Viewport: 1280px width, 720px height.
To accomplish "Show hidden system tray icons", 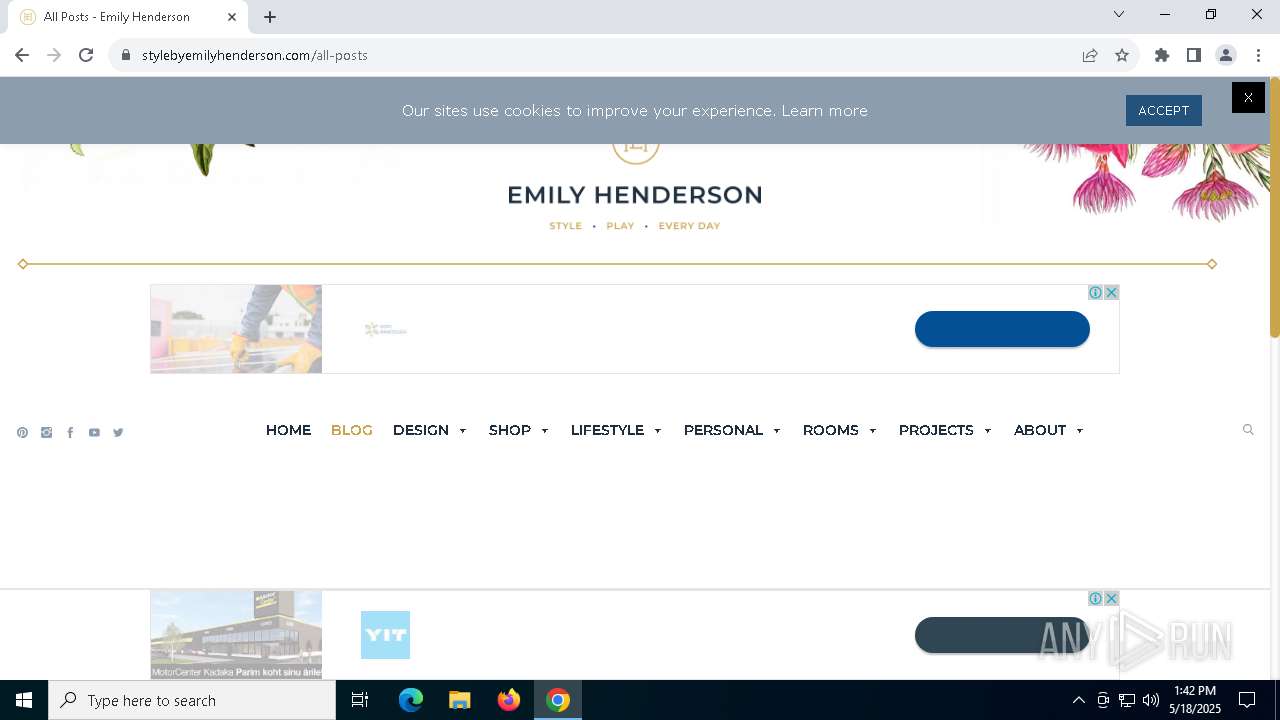I will [x=1078, y=700].
